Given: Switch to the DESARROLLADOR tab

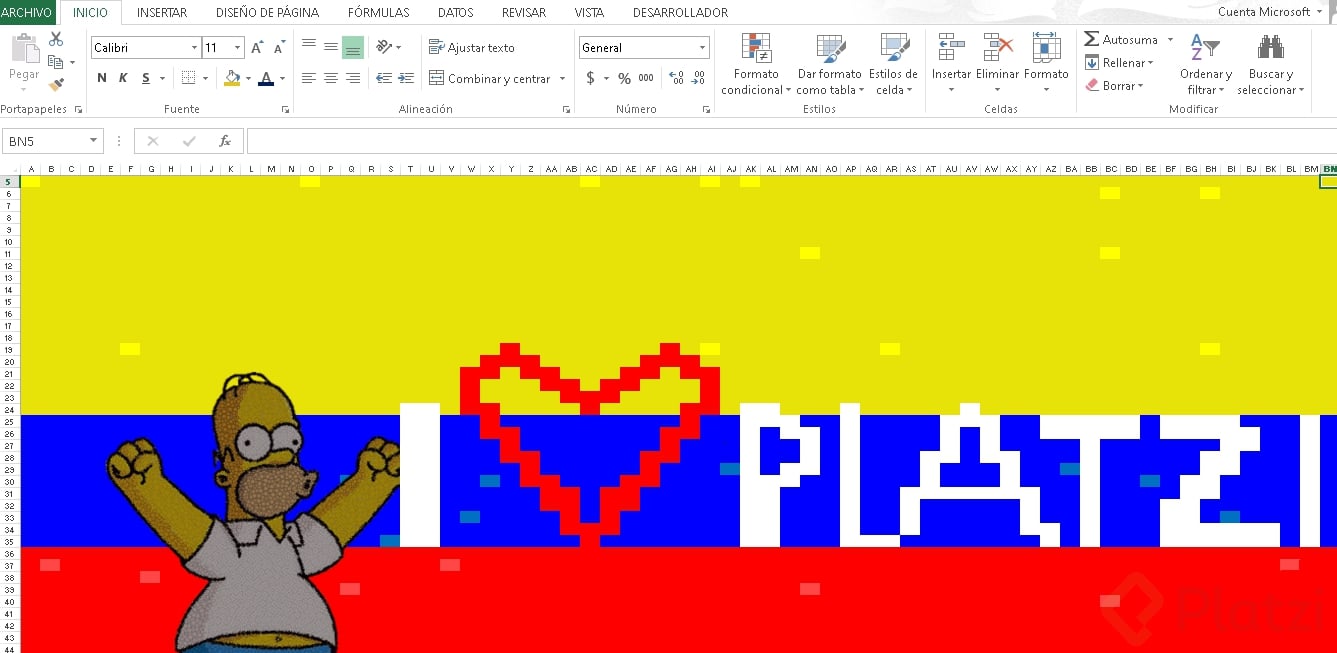Looking at the screenshot, I should (681, 12).
